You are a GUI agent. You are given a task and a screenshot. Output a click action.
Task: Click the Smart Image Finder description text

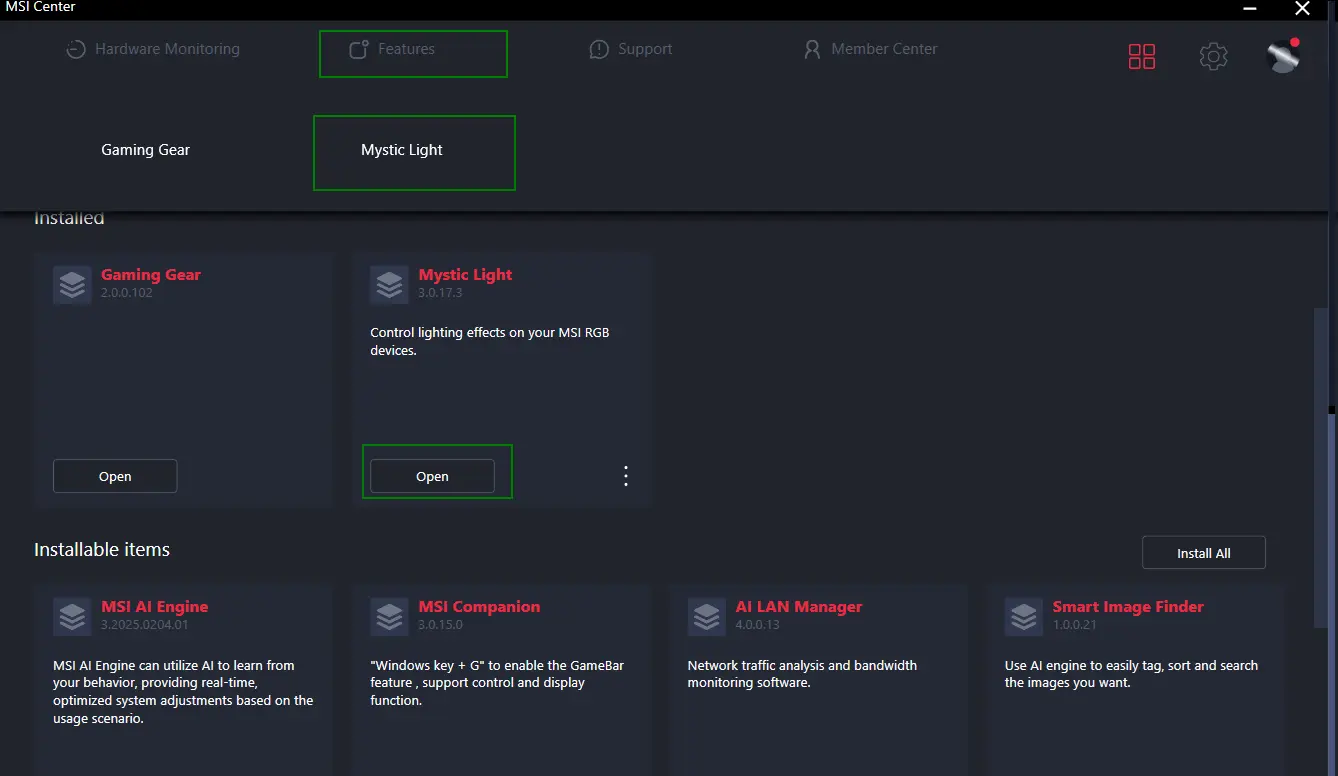pyautogui.click(x=1131, y=674)
